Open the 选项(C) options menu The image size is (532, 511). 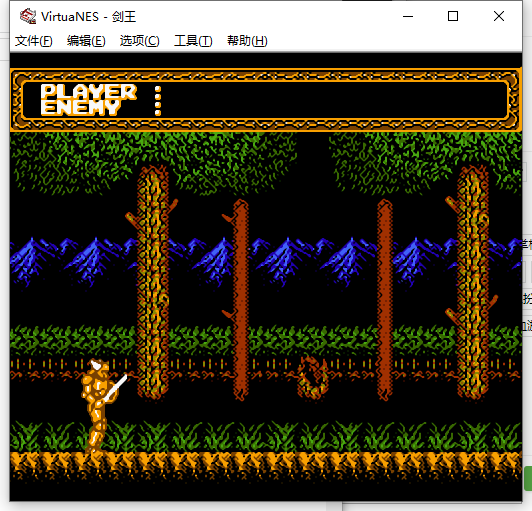tap(139, 41)
